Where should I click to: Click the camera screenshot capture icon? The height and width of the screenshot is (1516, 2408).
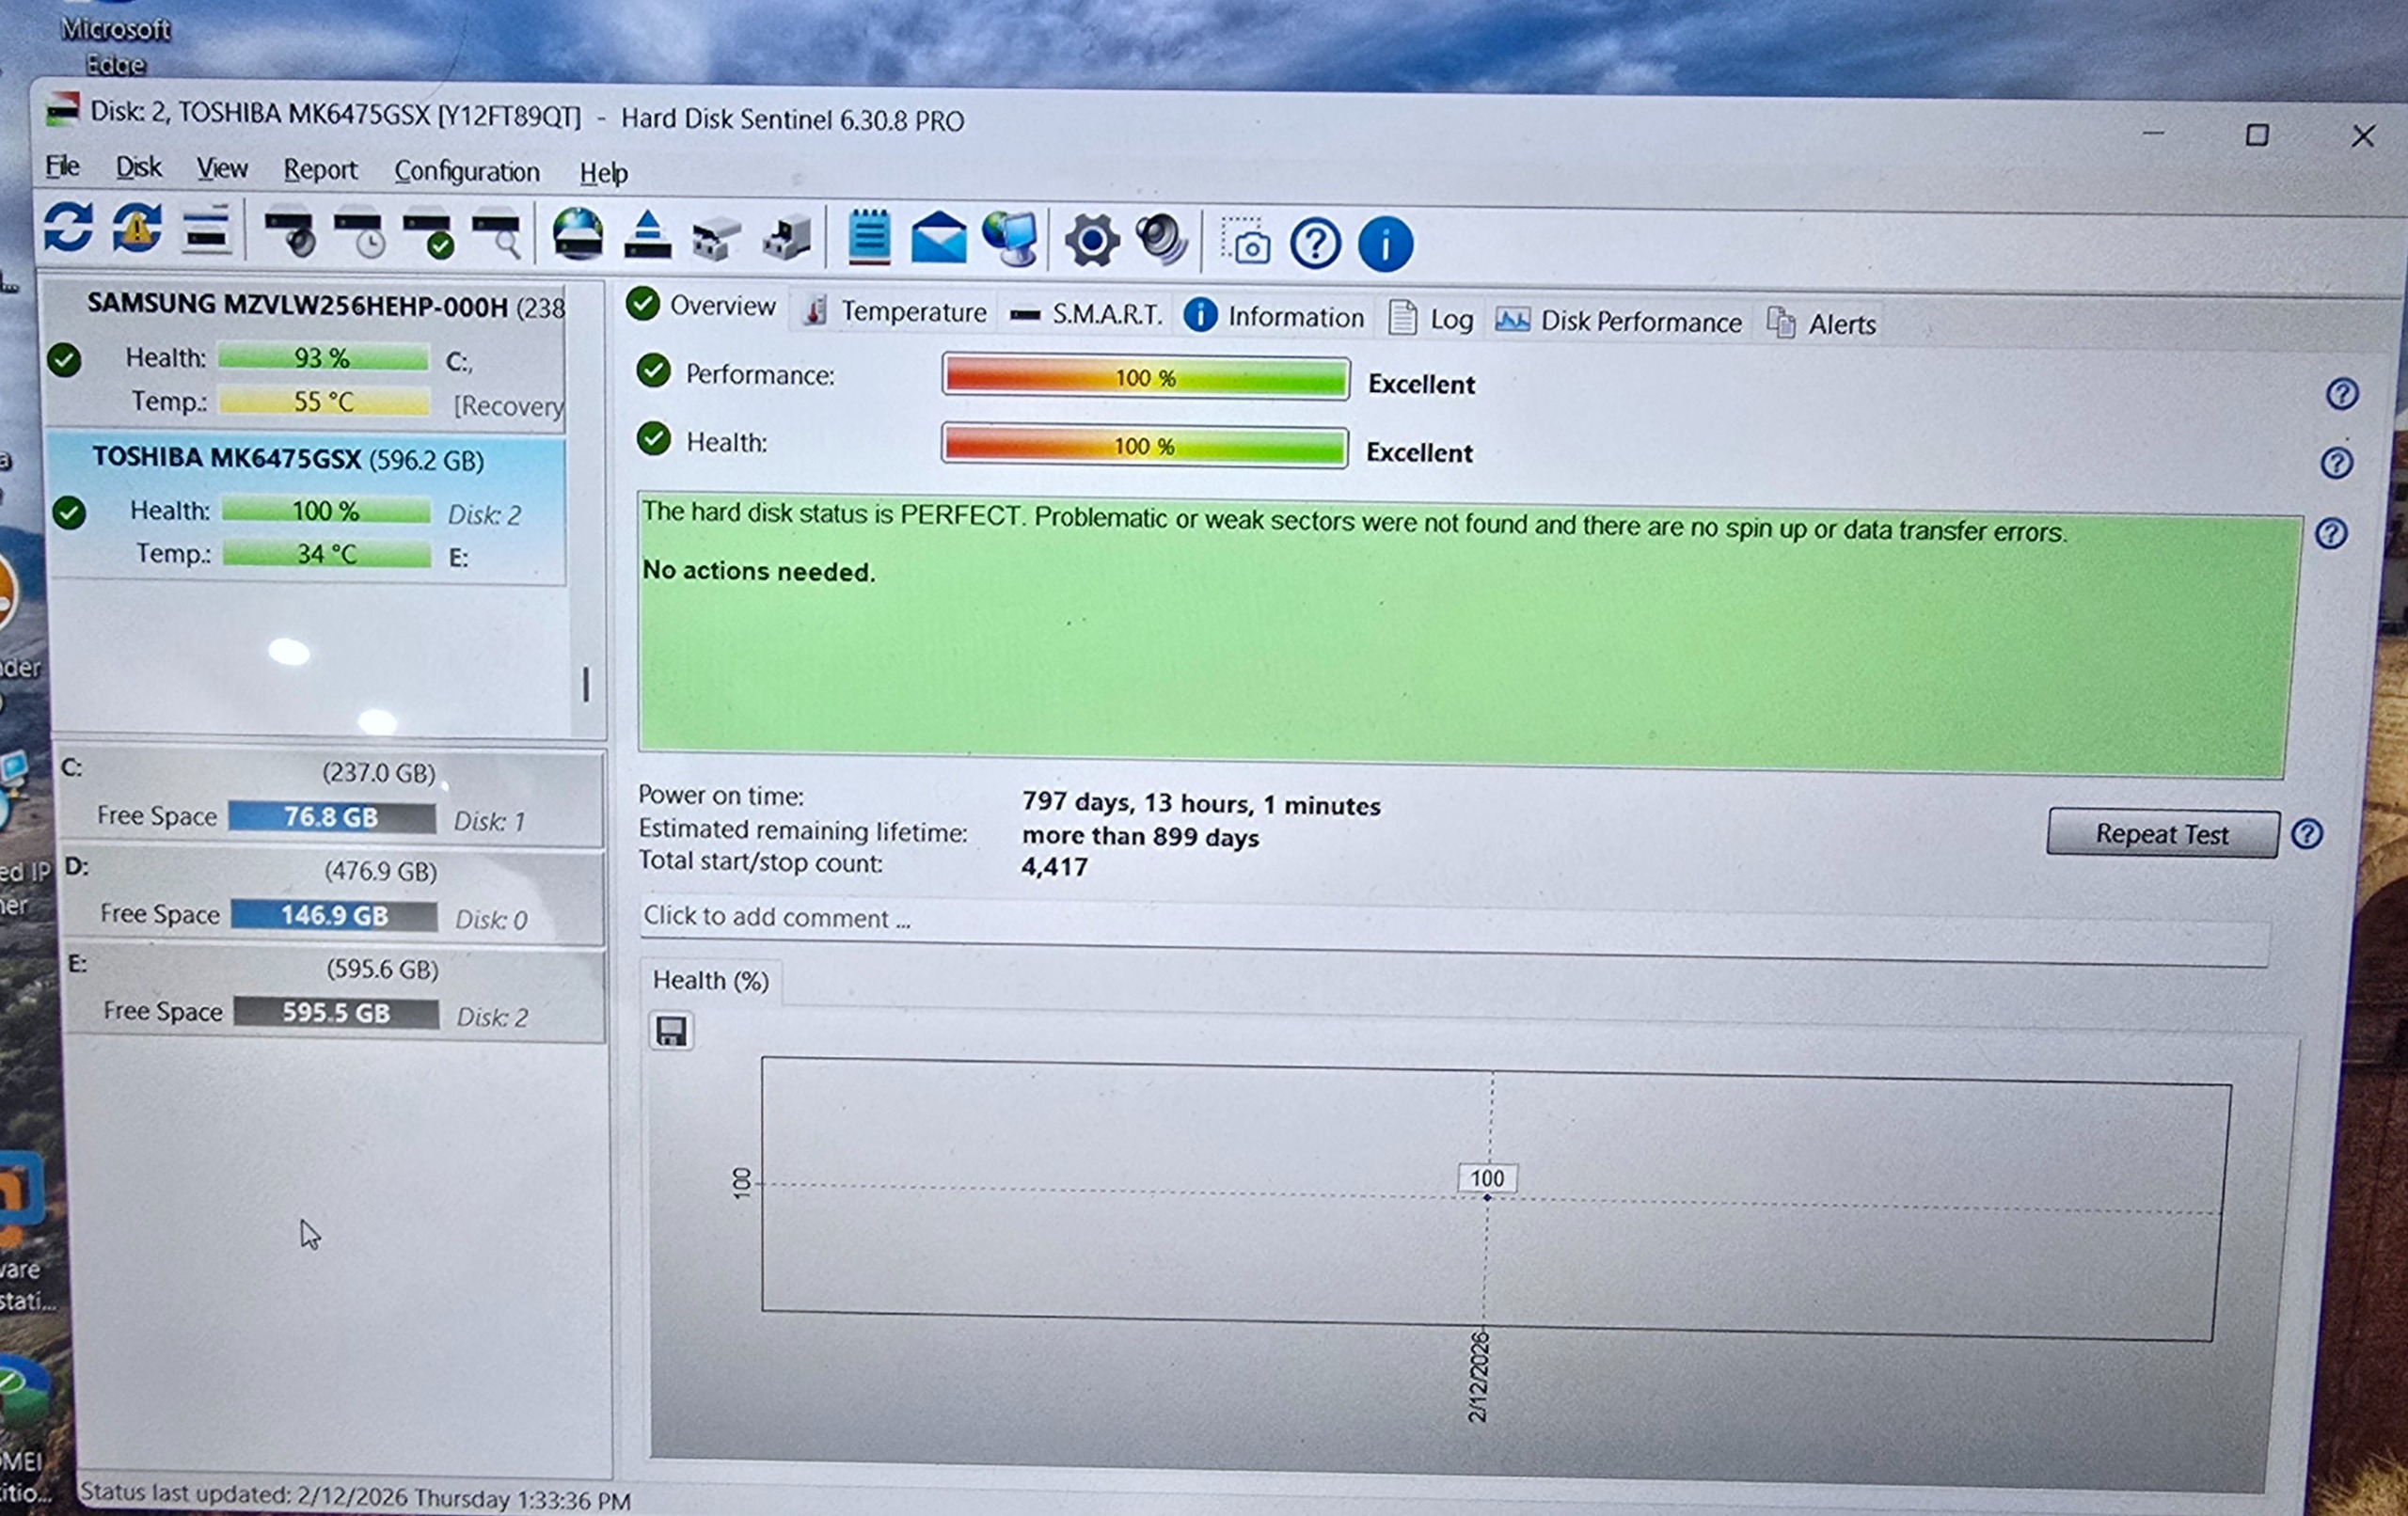[1246, 243]
